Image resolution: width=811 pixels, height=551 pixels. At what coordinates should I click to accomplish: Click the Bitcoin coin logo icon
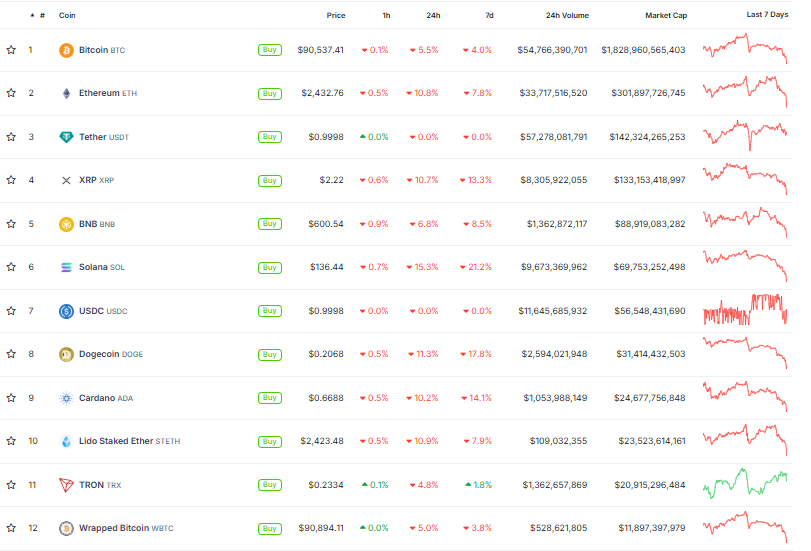click(x=67, y=50)
